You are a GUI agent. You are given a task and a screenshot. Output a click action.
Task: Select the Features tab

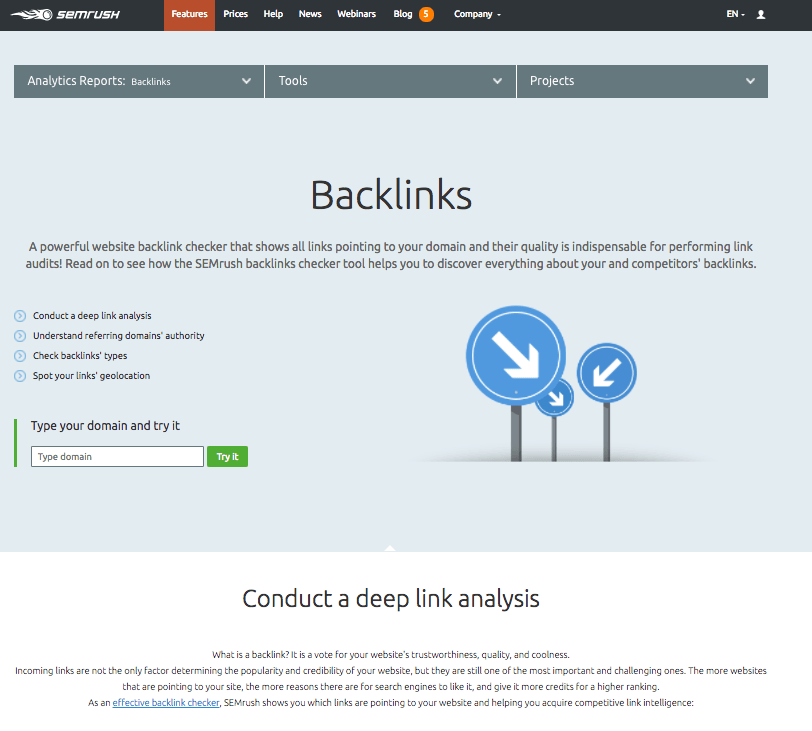click(190, 15)
